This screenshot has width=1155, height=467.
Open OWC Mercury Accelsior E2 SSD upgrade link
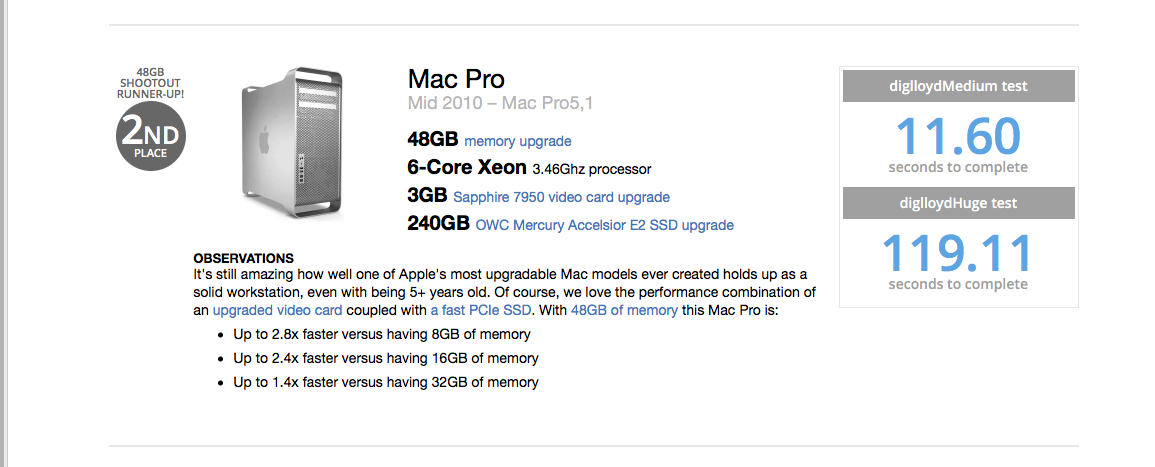pyautogui.click(x=605, y=225)
